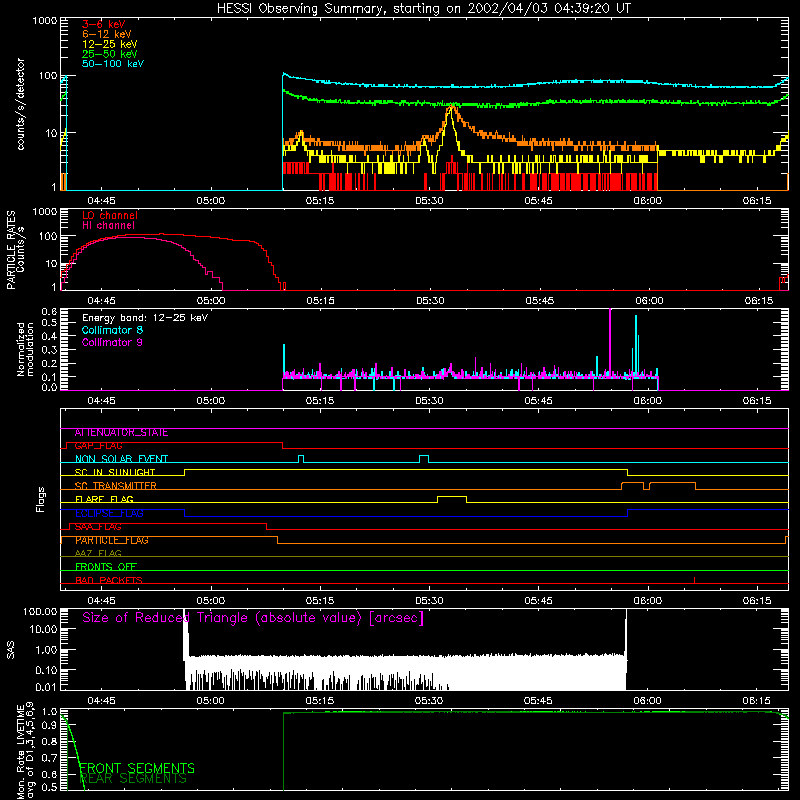Click the counts/s/detector axis label
Image resolution: width=800 pixels, height=800 pixels.
[x=21, y=104]
